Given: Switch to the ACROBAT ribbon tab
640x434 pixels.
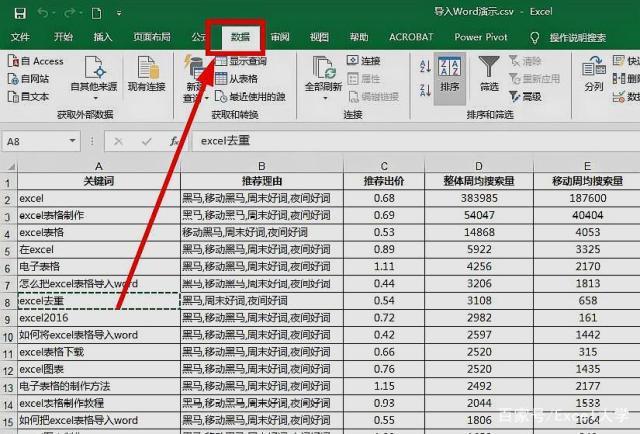Looking at the screenshot, I should click(411, 37).
